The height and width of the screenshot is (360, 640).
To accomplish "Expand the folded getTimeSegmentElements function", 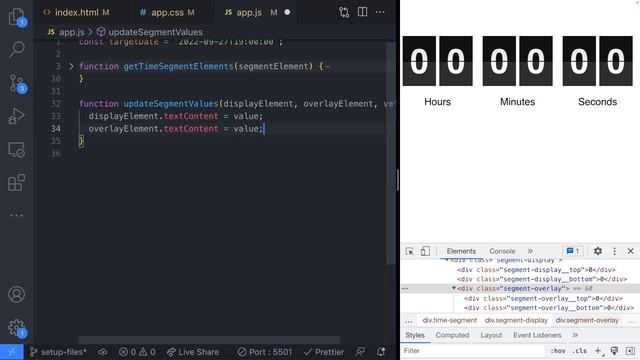I will coord(71,66).
